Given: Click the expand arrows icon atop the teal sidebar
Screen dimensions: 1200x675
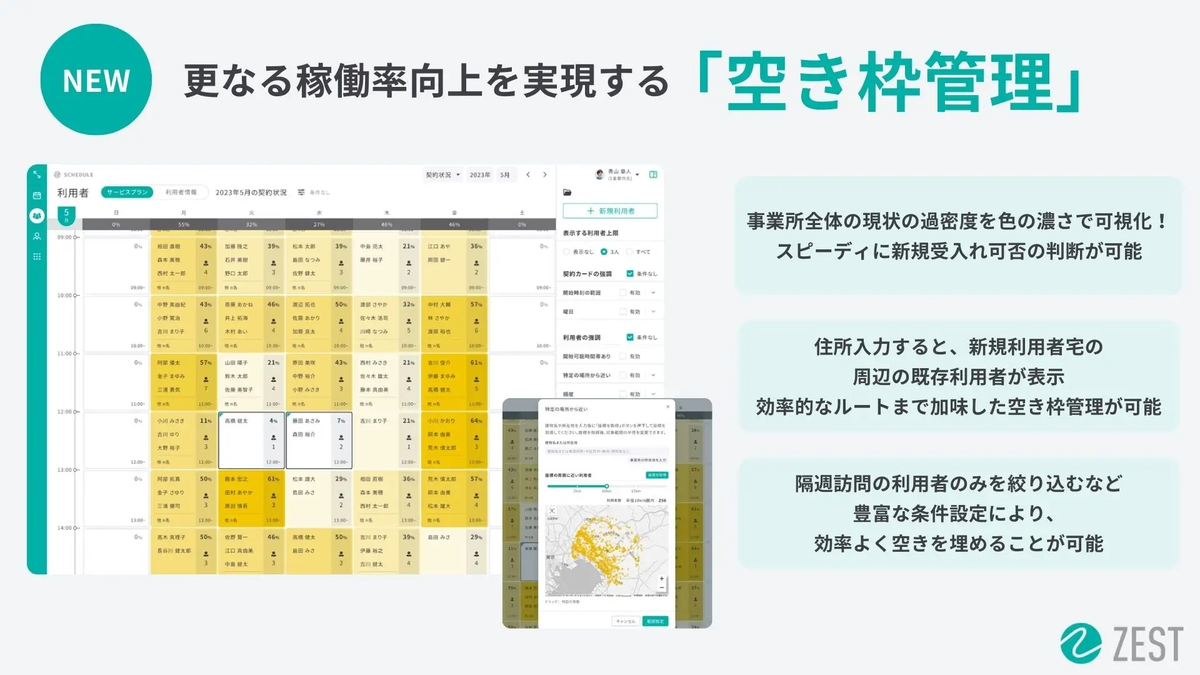Looking at the screenshot, I should click(x=37, y=174).
